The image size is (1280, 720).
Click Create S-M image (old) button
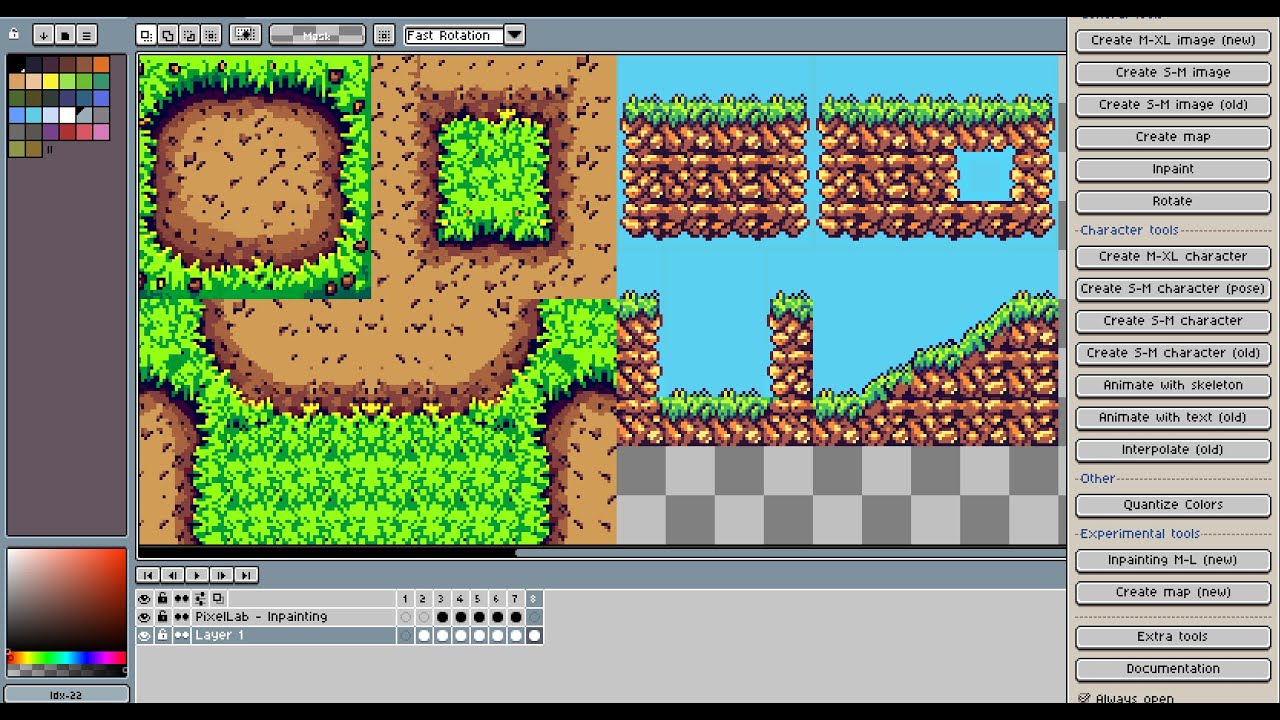point(1173,104)
